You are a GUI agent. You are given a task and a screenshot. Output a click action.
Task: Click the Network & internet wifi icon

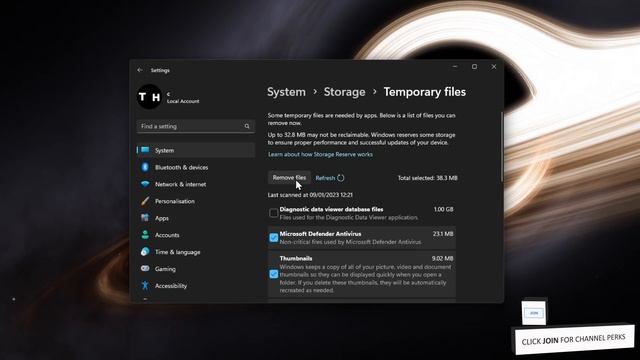tap(145, 184)
